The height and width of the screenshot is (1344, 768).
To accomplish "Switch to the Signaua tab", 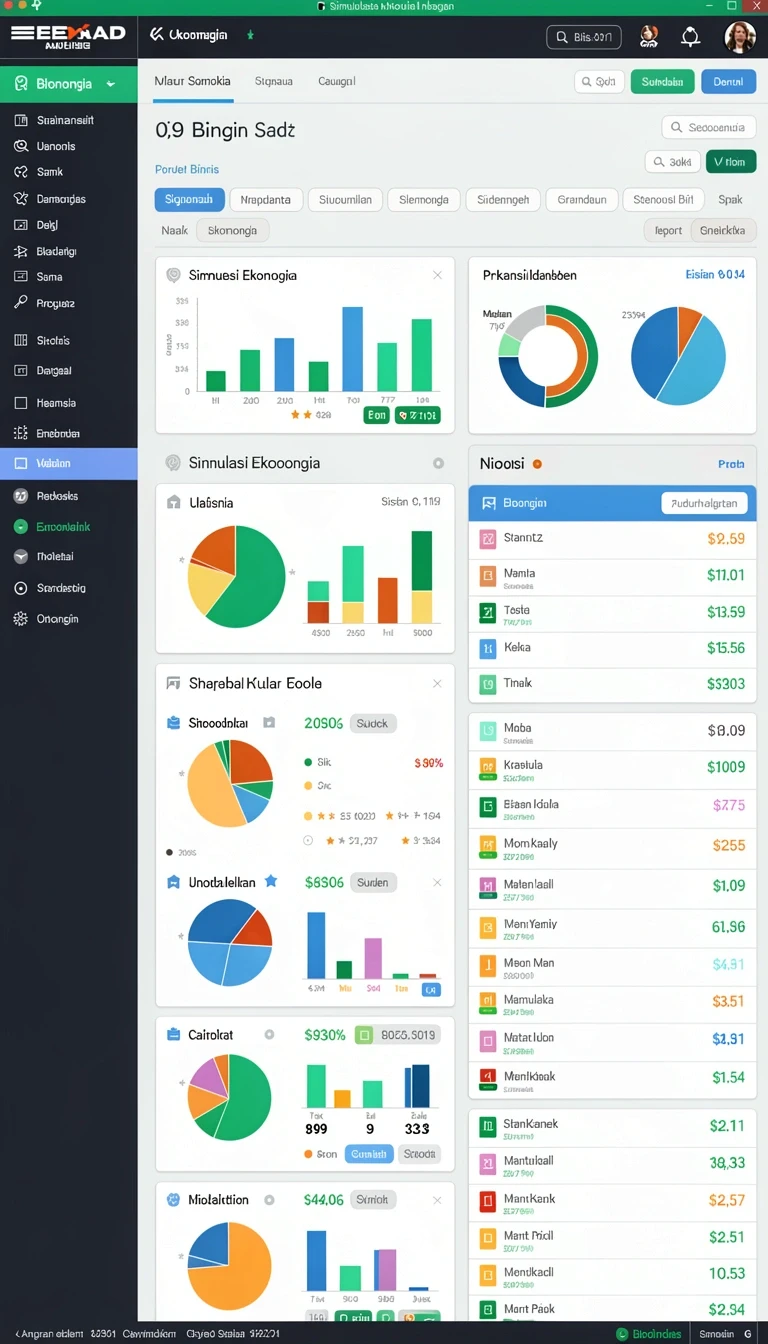I will click(x=274, y=81).
